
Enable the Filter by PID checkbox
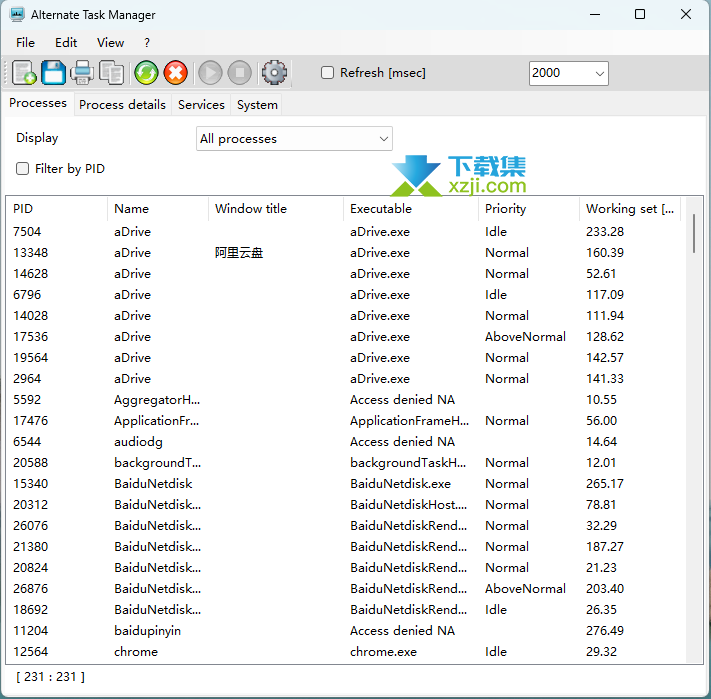point(22,169)
